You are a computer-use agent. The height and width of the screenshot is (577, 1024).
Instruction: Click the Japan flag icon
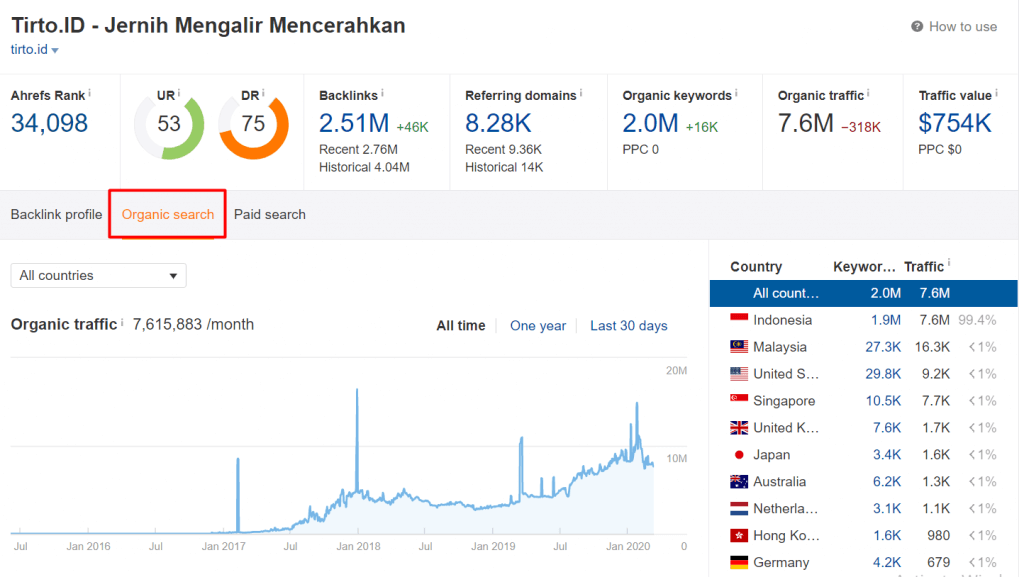tap(739, 455)
